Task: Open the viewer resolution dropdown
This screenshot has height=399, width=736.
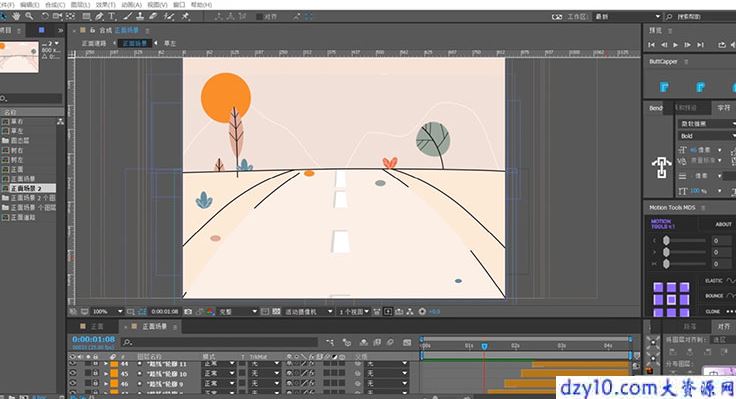Action: [238, 311]
